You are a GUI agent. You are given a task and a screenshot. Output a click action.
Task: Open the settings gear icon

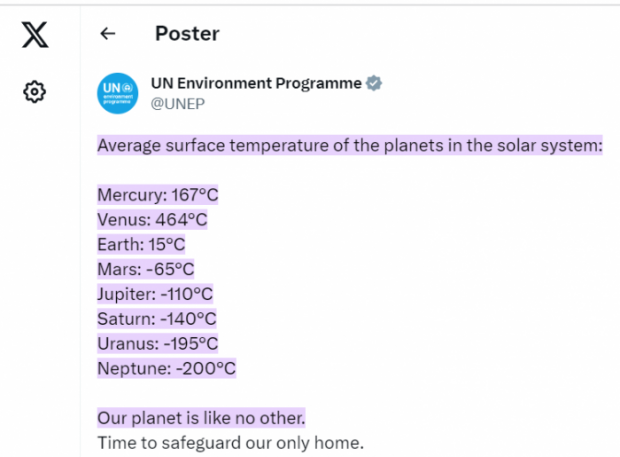(x=34, y=92)
